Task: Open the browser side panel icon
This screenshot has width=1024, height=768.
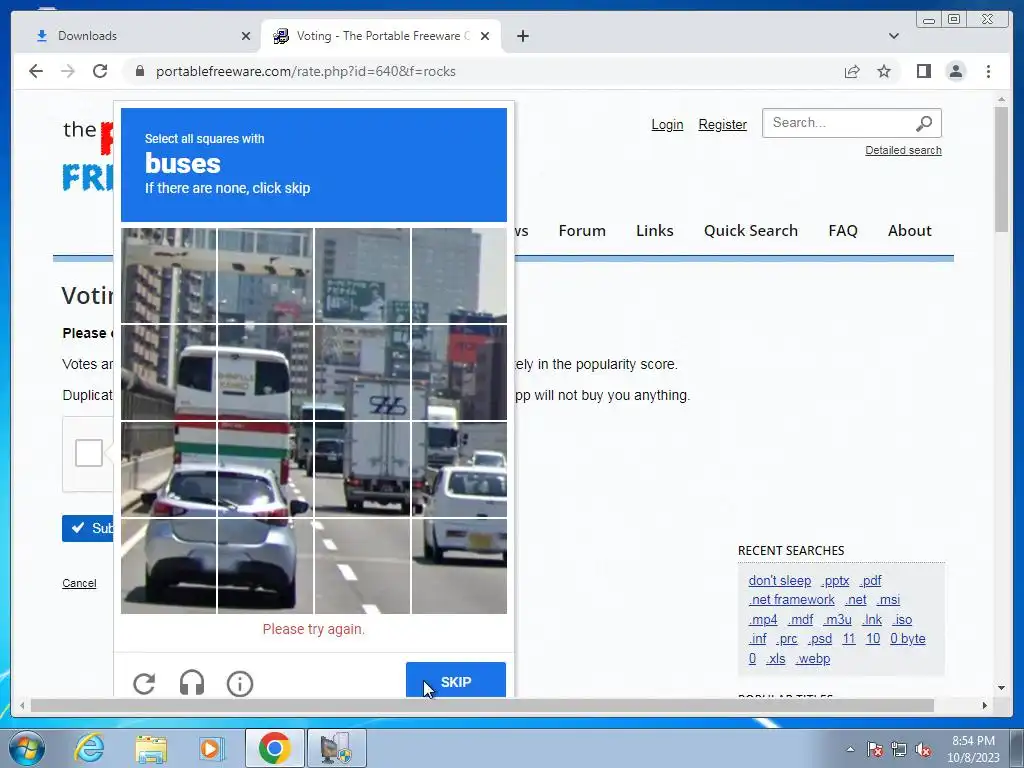Action: tap(923, 71)
